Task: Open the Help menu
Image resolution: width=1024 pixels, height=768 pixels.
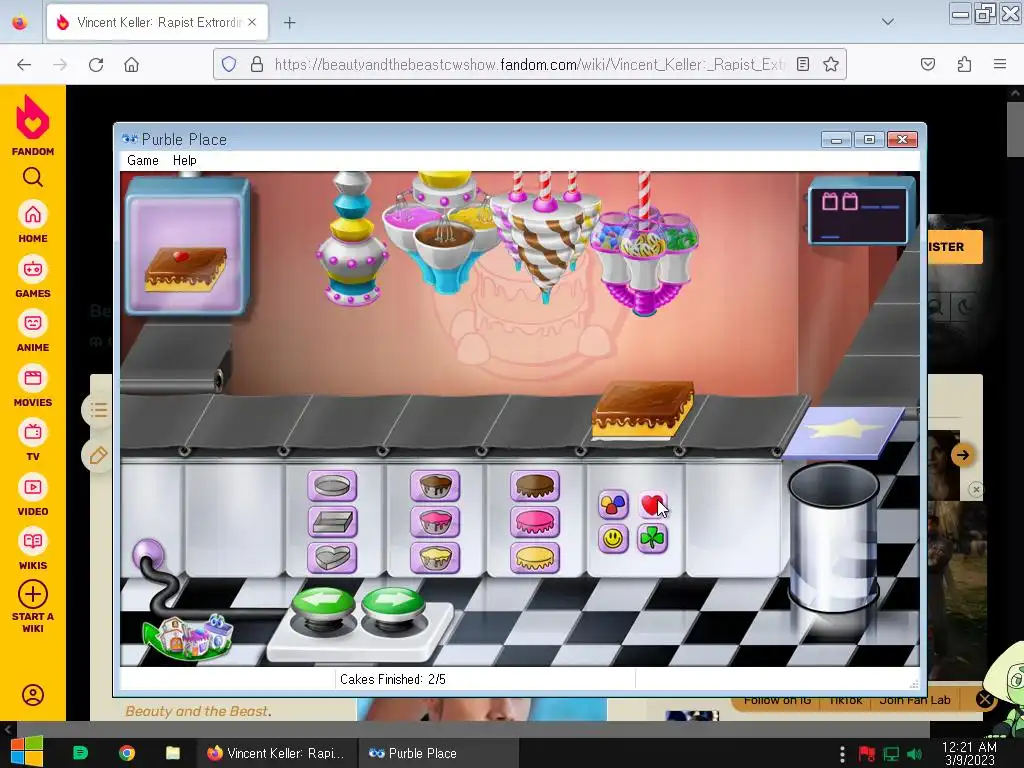Action: (185, 160)
